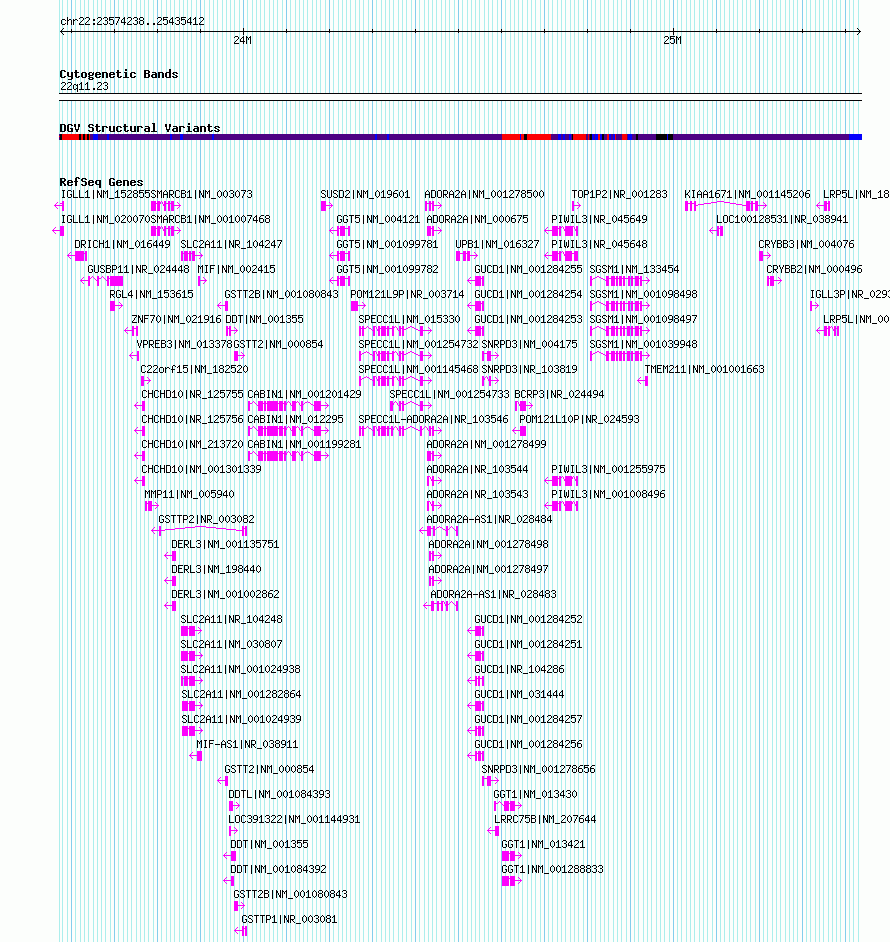Image resolution: width=890 pixels, height=942 pixels.
Task: Click the MMP11|NM_005940 gene label
Action: tap(189, 494)
